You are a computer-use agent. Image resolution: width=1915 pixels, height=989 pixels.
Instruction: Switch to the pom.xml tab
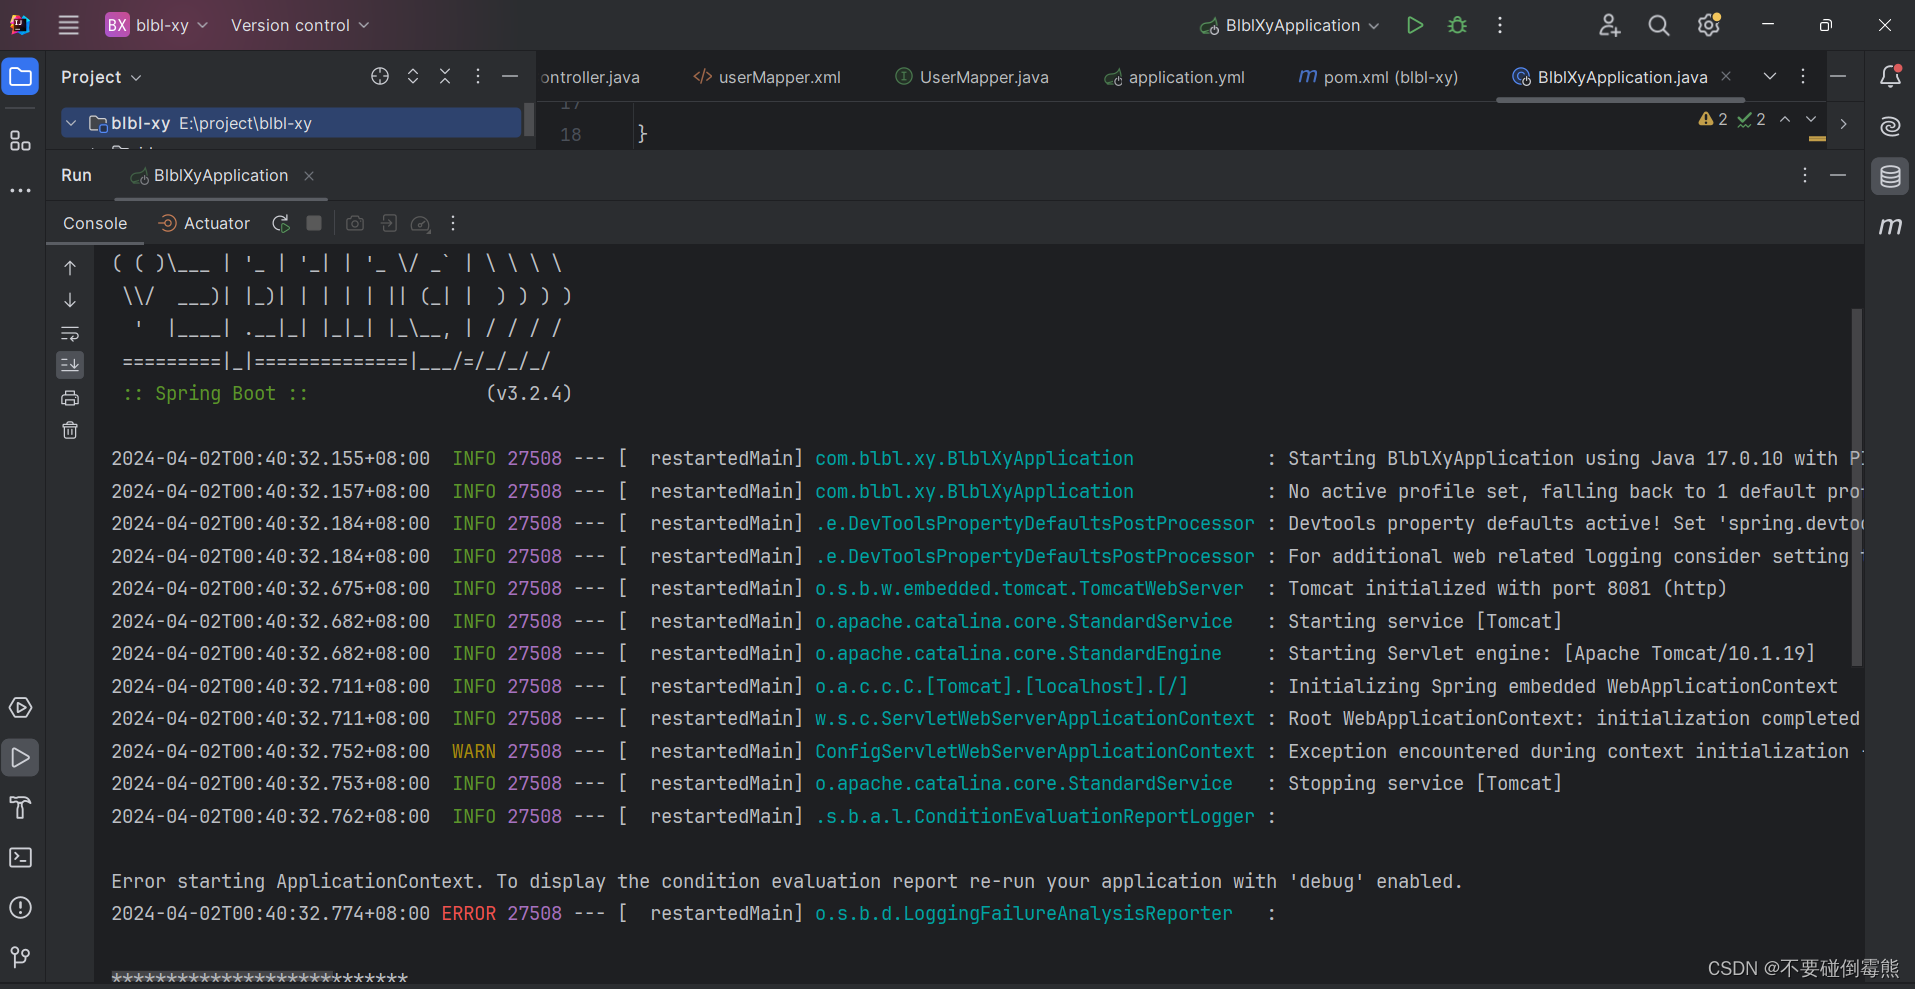1378,76
